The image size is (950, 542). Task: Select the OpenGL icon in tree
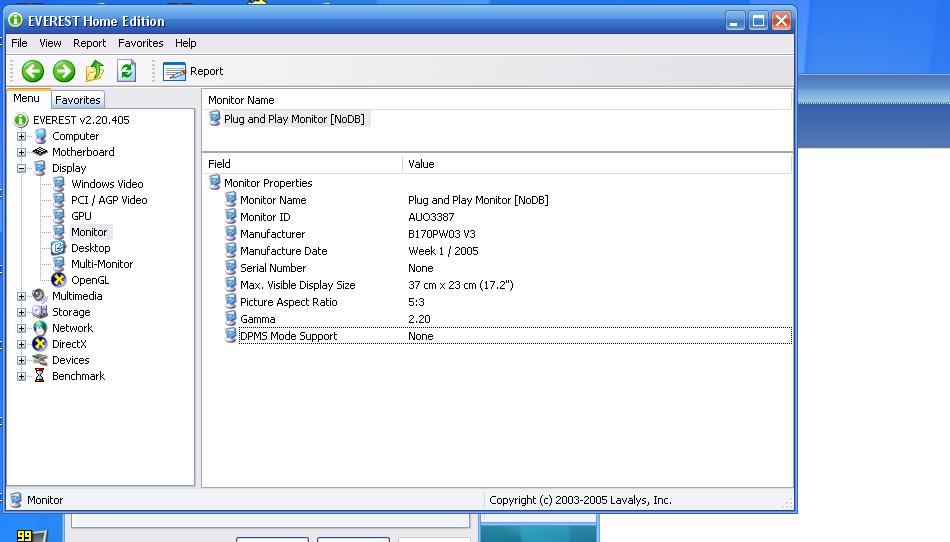pos(59,280)
